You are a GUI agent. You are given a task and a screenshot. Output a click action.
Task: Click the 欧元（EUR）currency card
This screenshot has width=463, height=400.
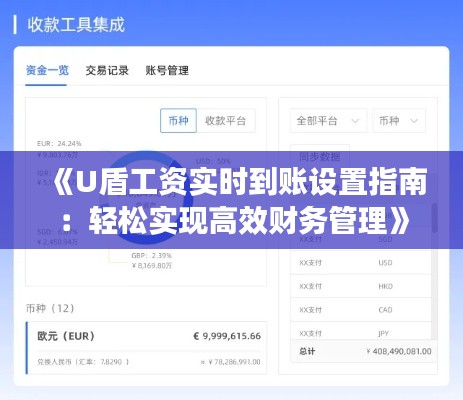coord(146,348)
